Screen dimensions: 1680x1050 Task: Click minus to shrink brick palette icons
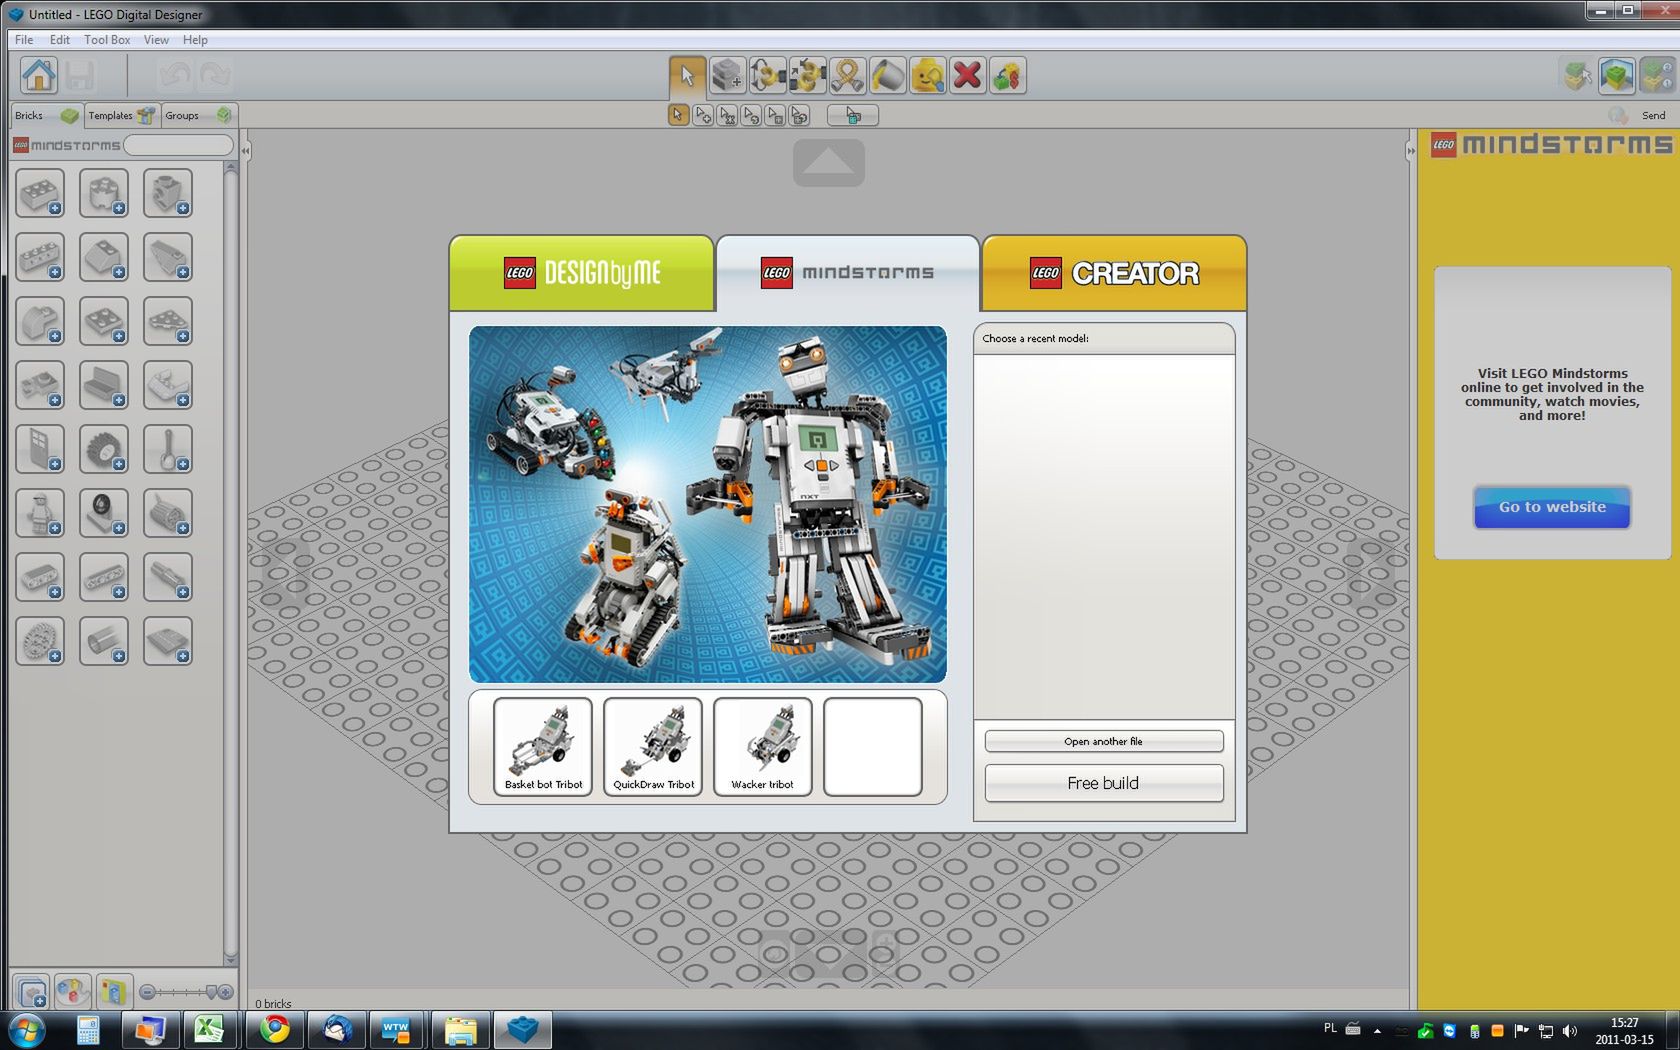coord(147,992)
